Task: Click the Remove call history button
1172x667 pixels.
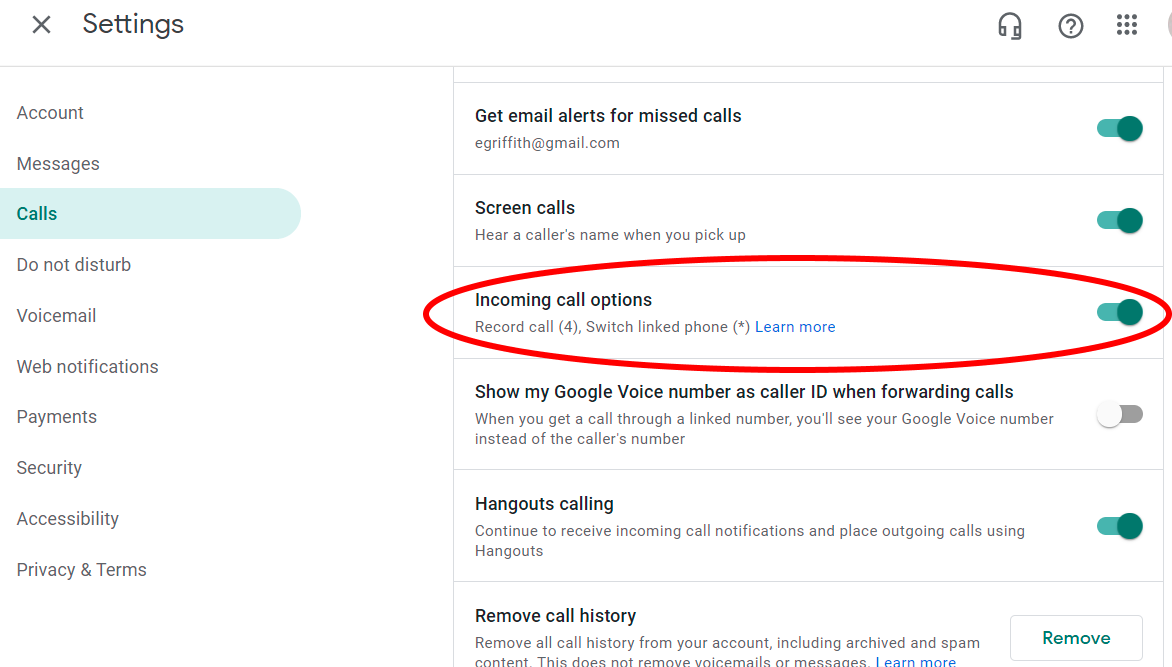Action: click(1076, 638)
